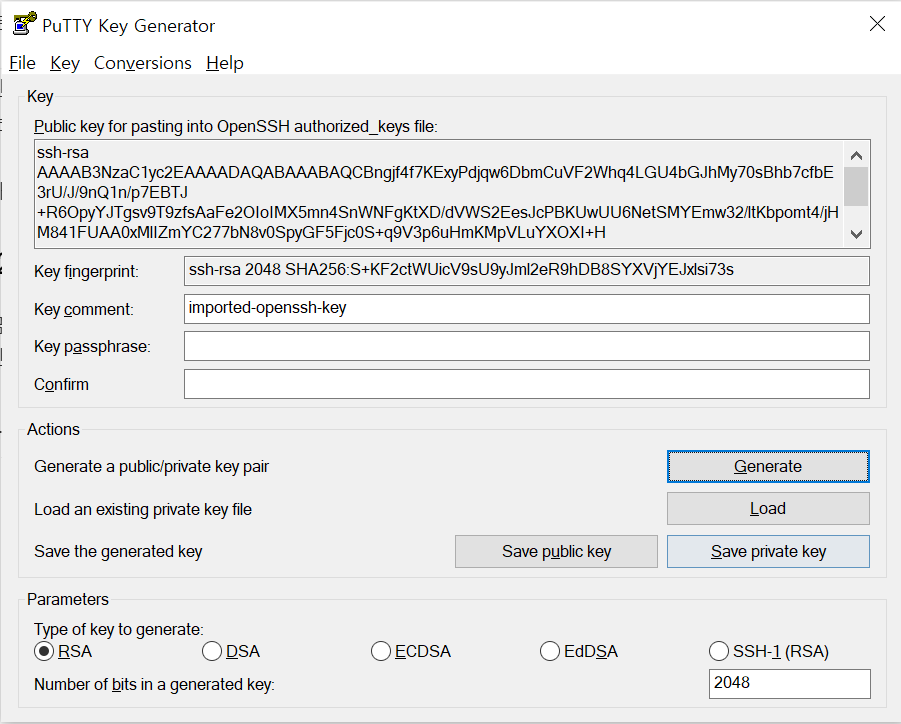Select SSH-1 (RSA) key type
The height and width of the screenshot is (724, 901).
click(x=769, y=651)
